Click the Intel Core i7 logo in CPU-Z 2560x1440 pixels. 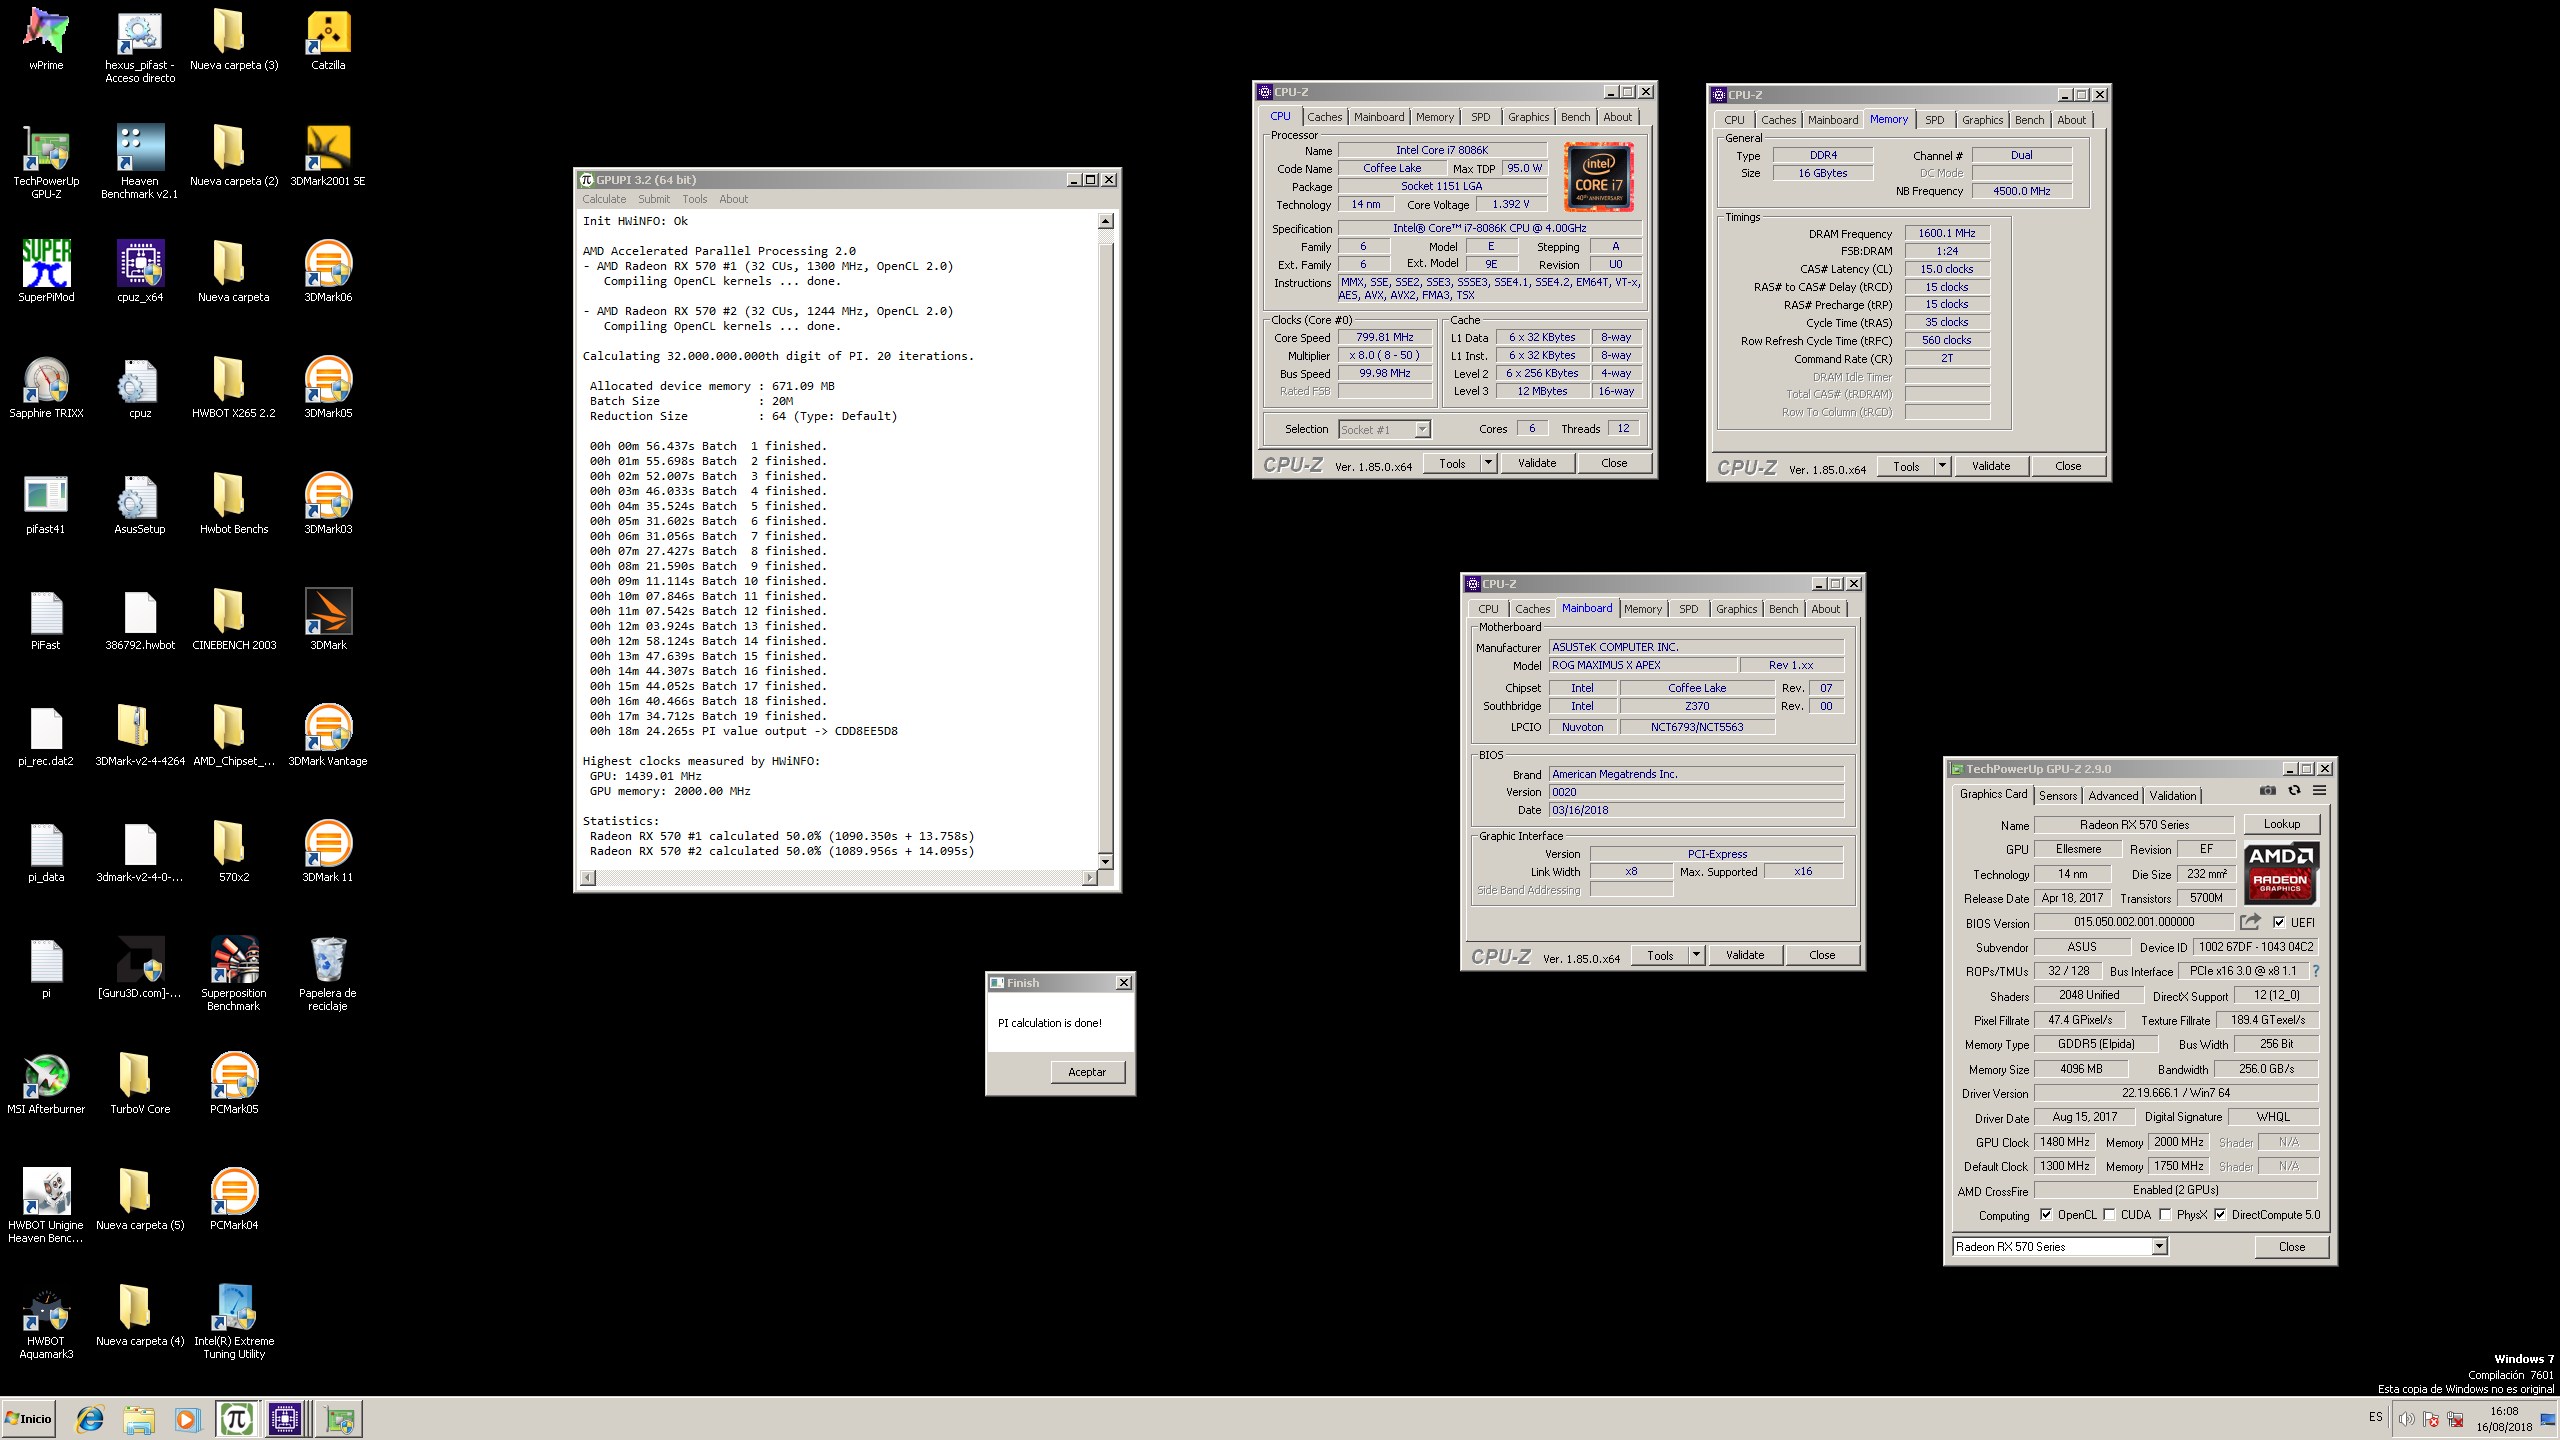click(1598, 176)
